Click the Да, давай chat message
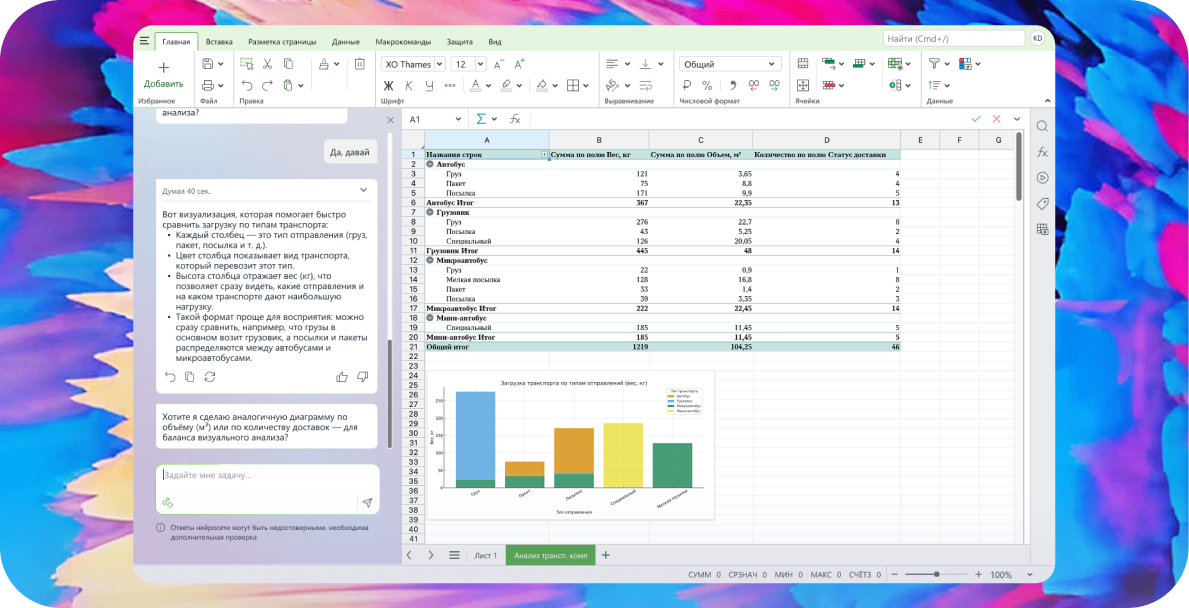Screen dimensions: 1189x608 point(351,152)
